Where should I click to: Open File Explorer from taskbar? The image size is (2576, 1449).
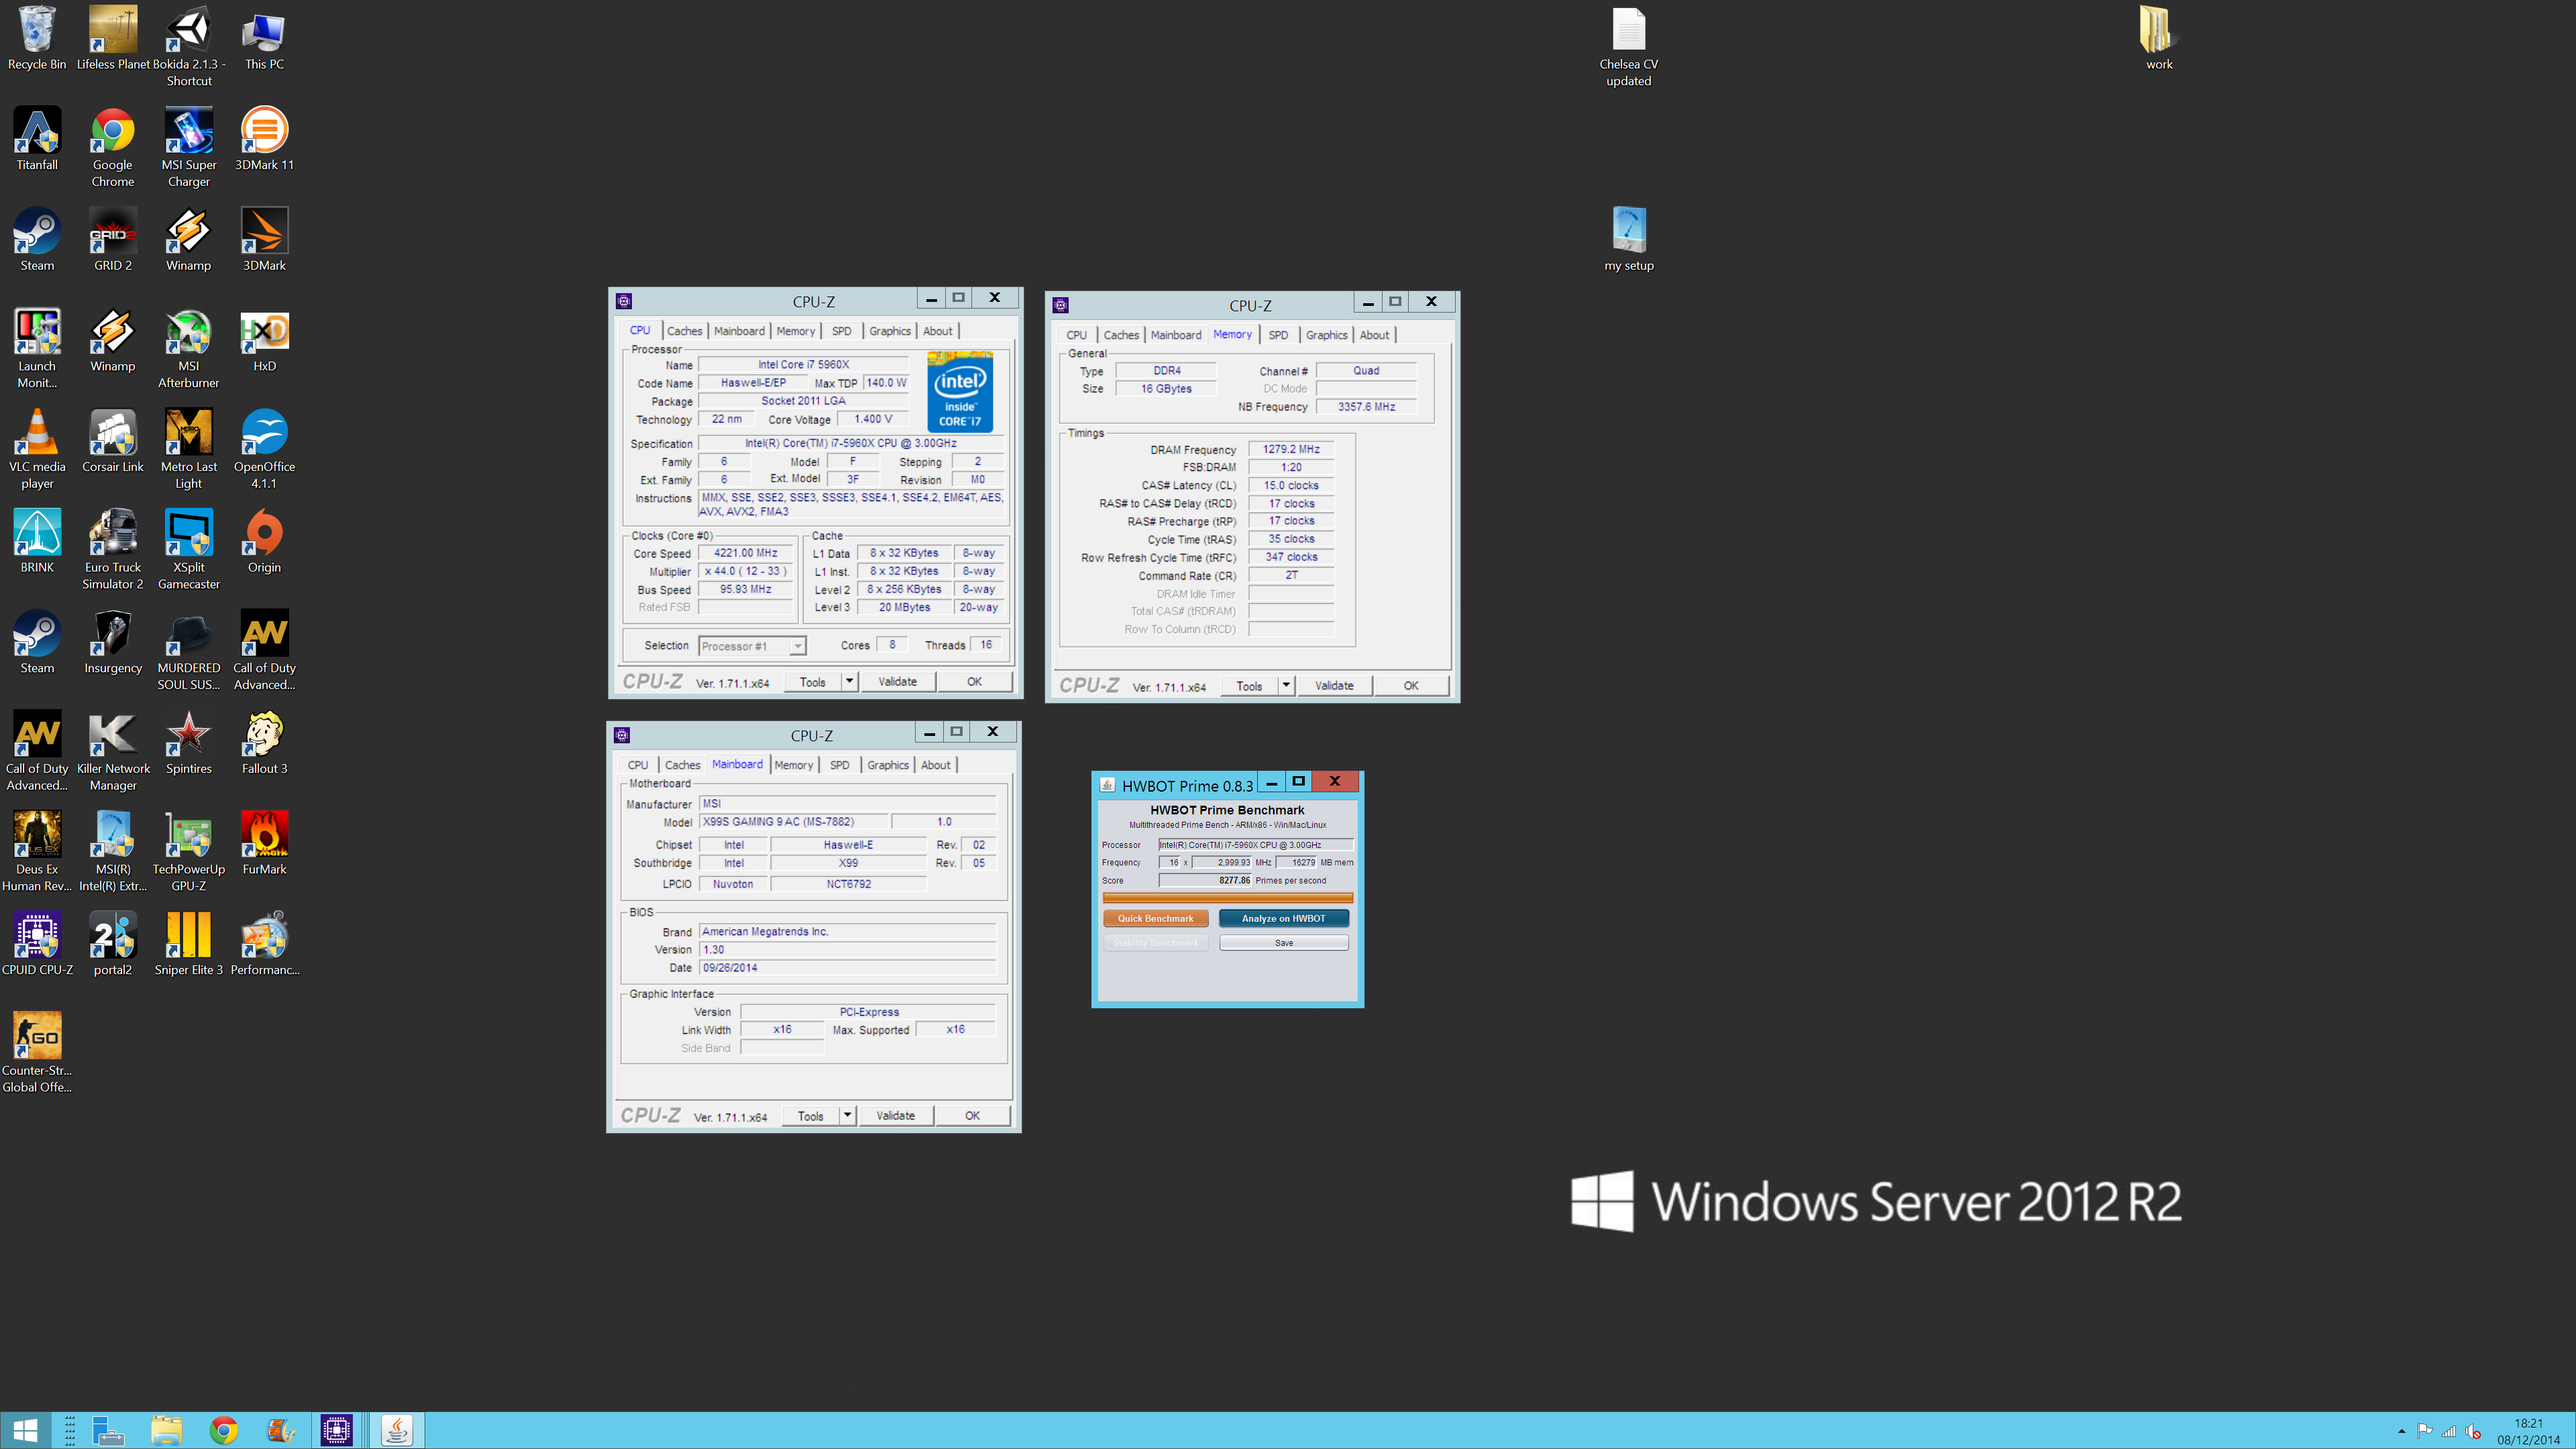tap(166, 1431)
